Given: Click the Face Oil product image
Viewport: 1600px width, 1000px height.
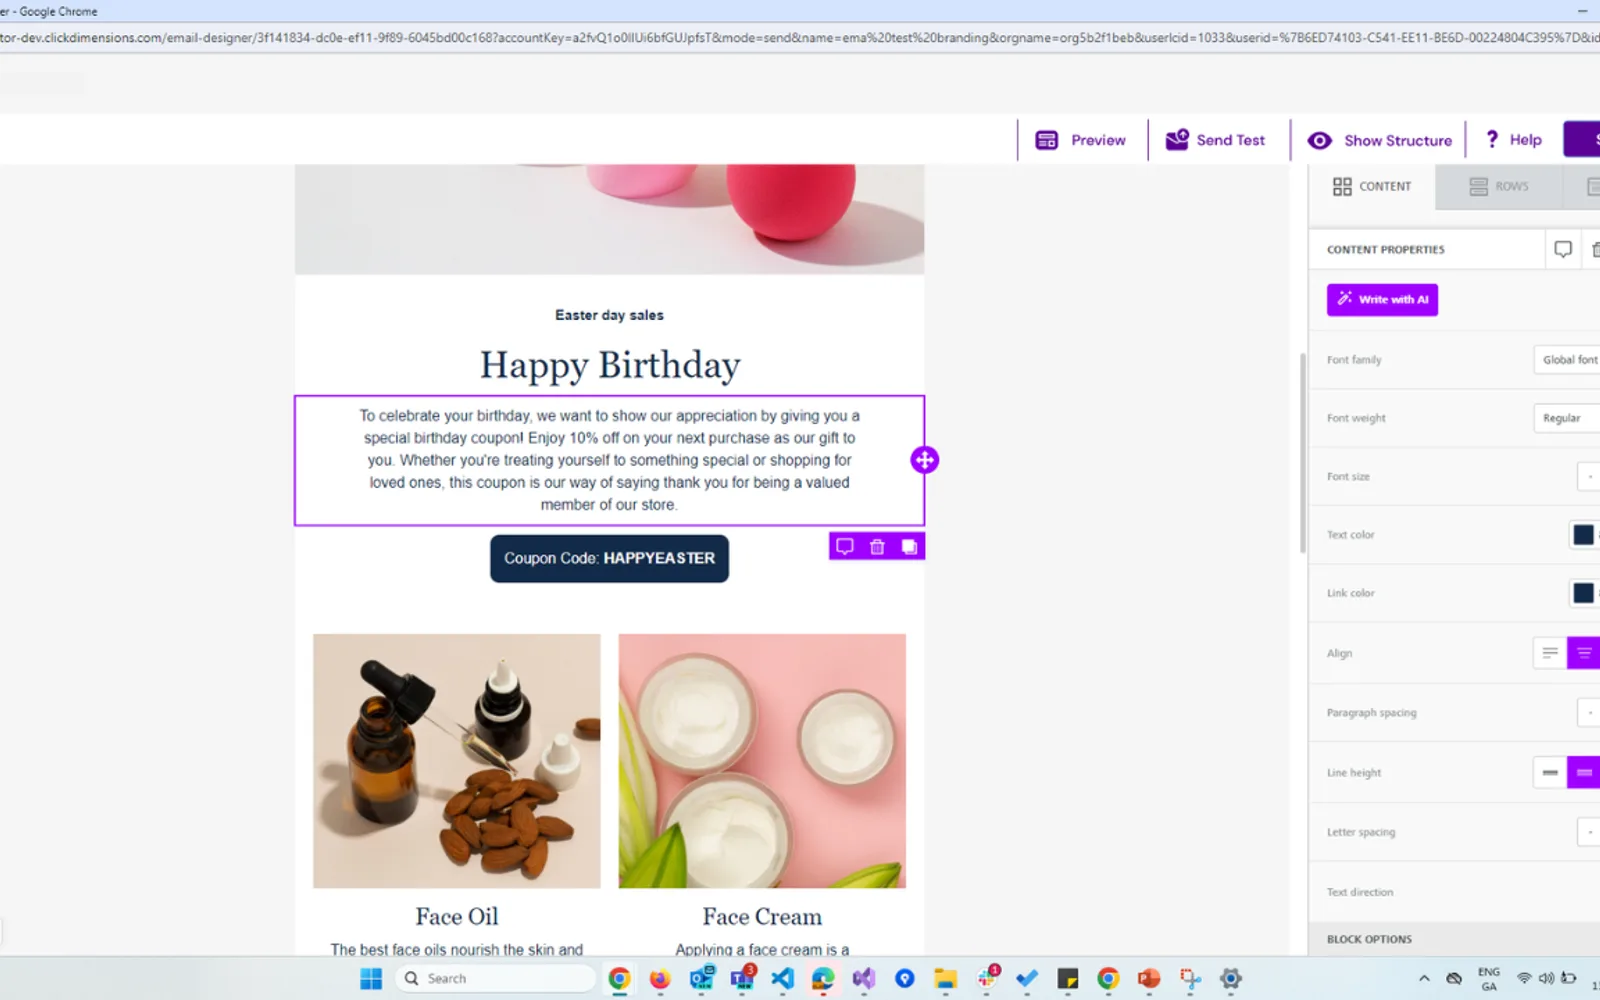Looking at the screenshot, I should point(457,761).
